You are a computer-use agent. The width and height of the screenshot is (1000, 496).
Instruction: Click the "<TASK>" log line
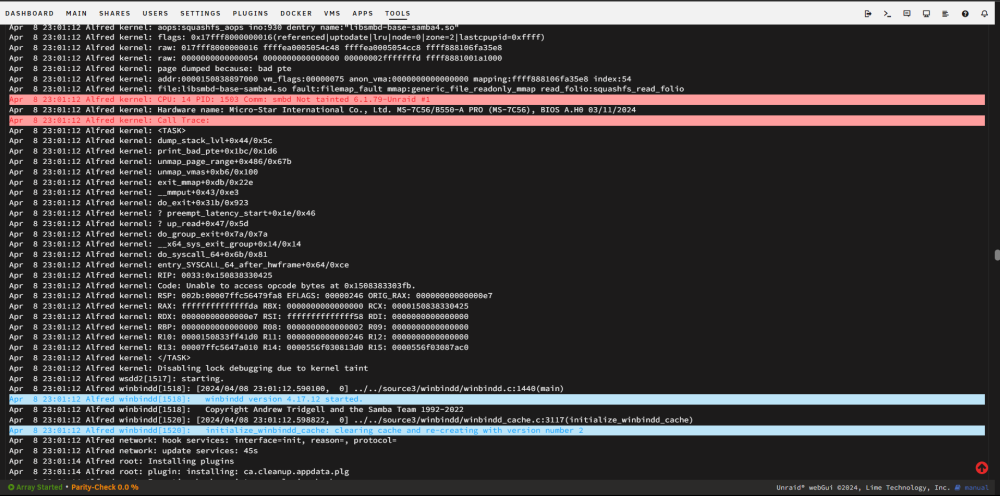tap(98, 131)
